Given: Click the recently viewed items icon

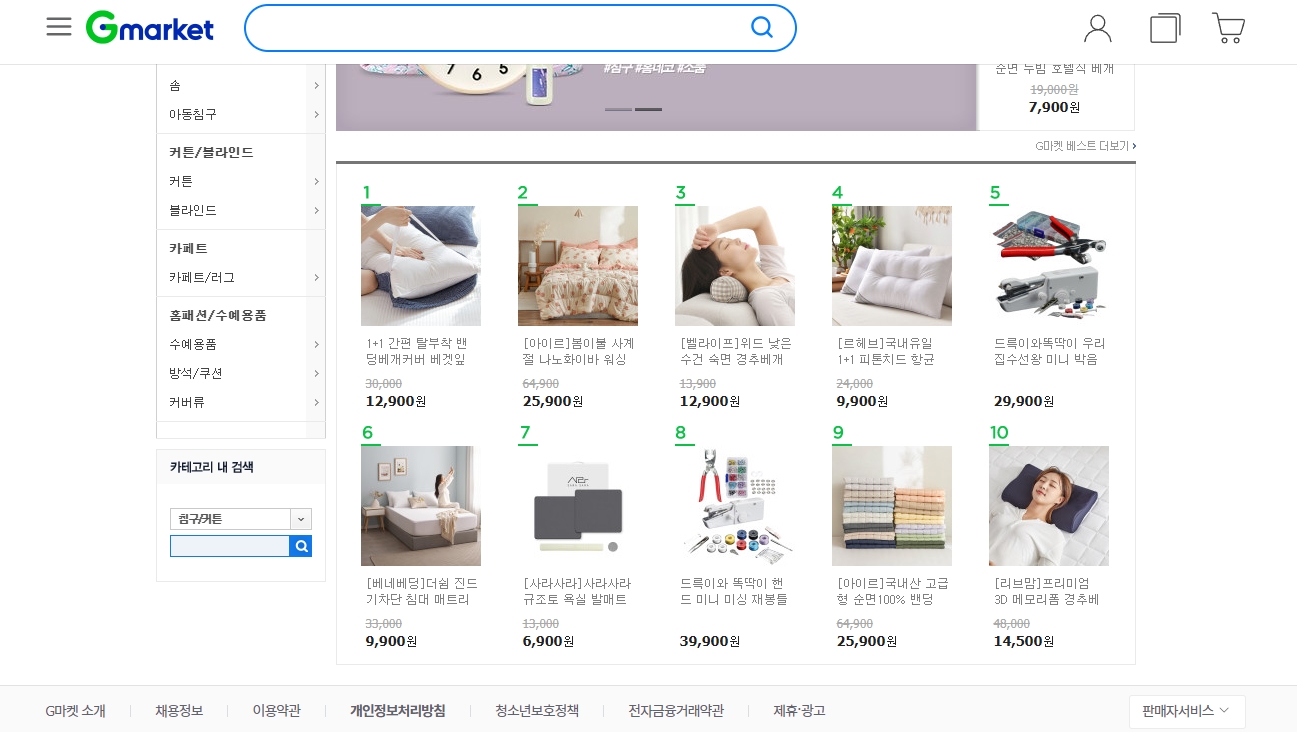Looking at the screenshot, I should click(1163, 28).
